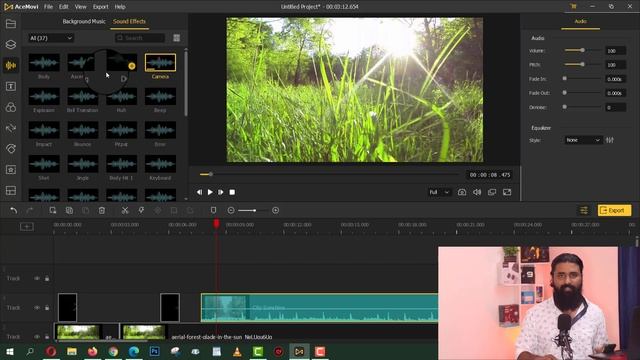The width and height of the screenshot is (640, 360).
Task: Adjust the Fade Out slider
Action: [582, 93]
